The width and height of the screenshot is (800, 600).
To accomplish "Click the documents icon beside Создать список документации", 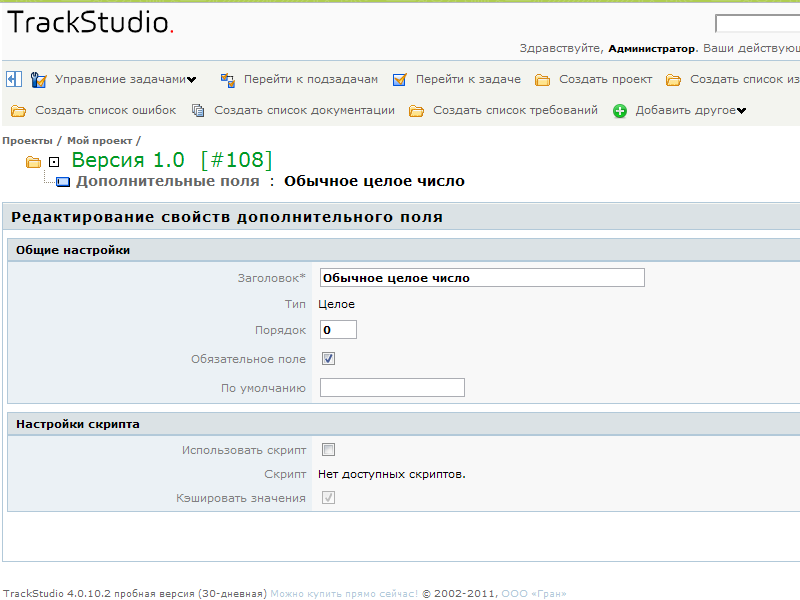I will point(198,111).
